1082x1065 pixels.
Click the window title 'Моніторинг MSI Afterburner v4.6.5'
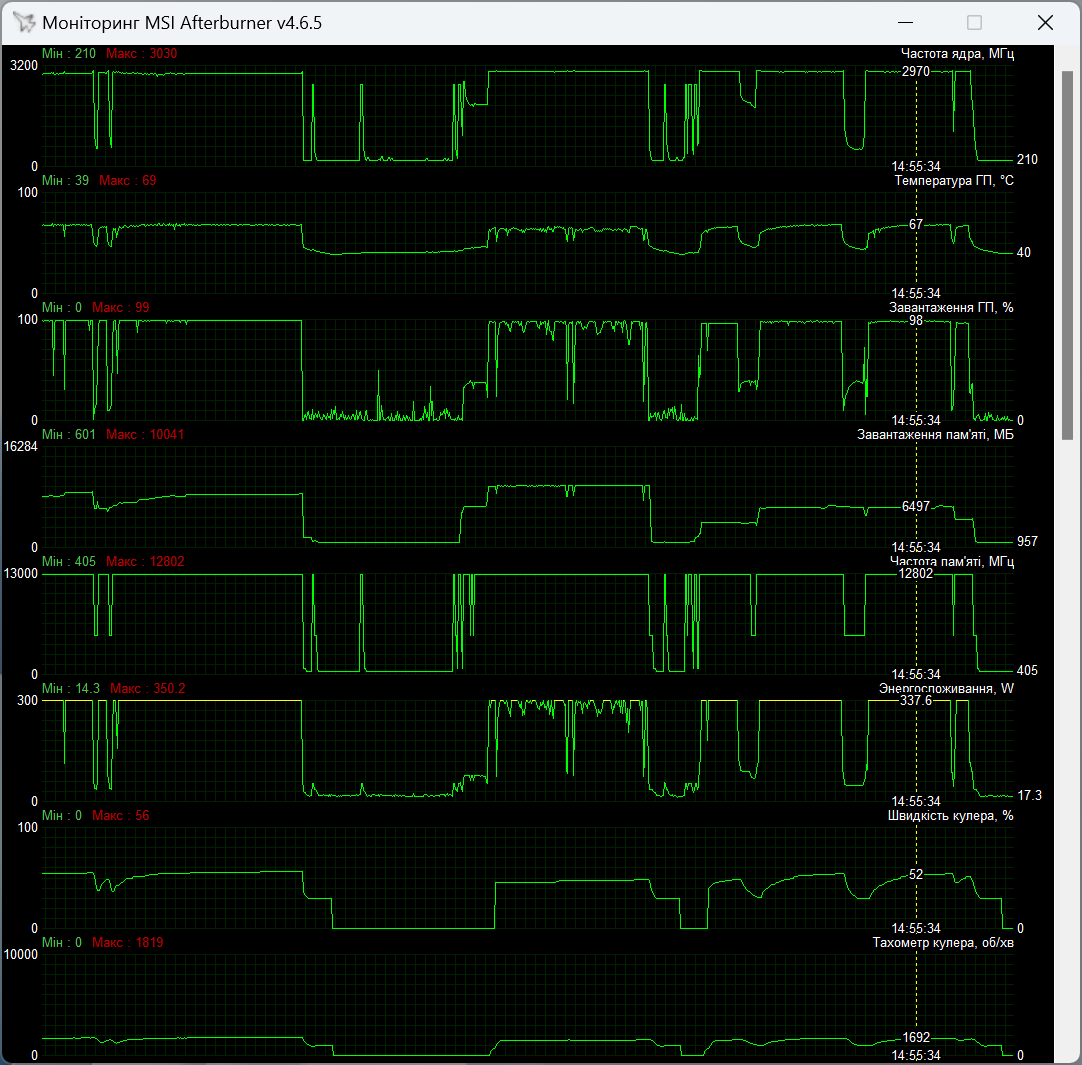point(182,23)
